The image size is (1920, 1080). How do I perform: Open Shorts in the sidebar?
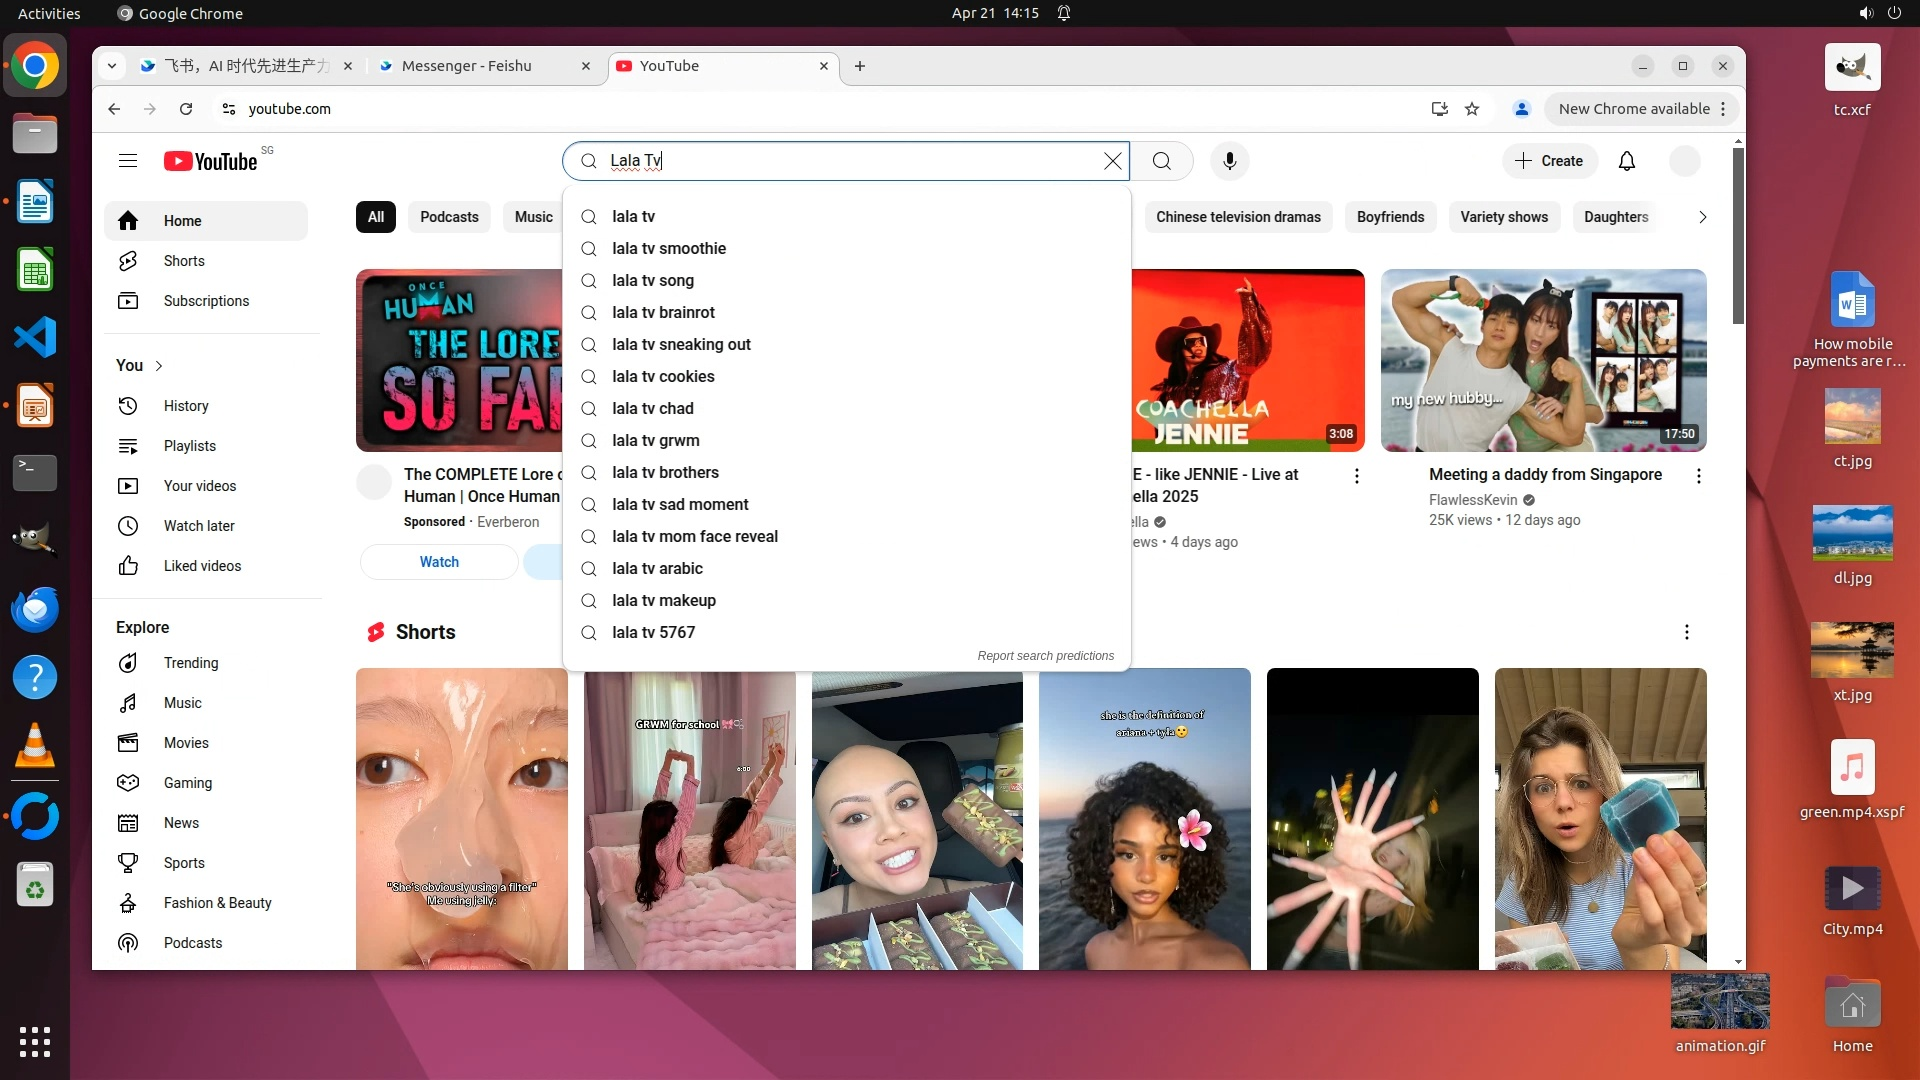coord(184,261)
